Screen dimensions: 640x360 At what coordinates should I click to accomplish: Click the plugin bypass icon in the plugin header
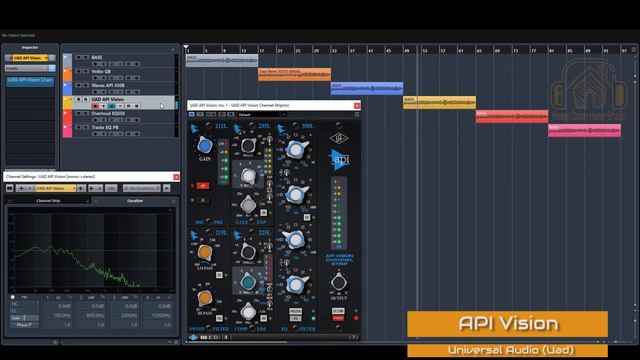(x=192, y=115)
